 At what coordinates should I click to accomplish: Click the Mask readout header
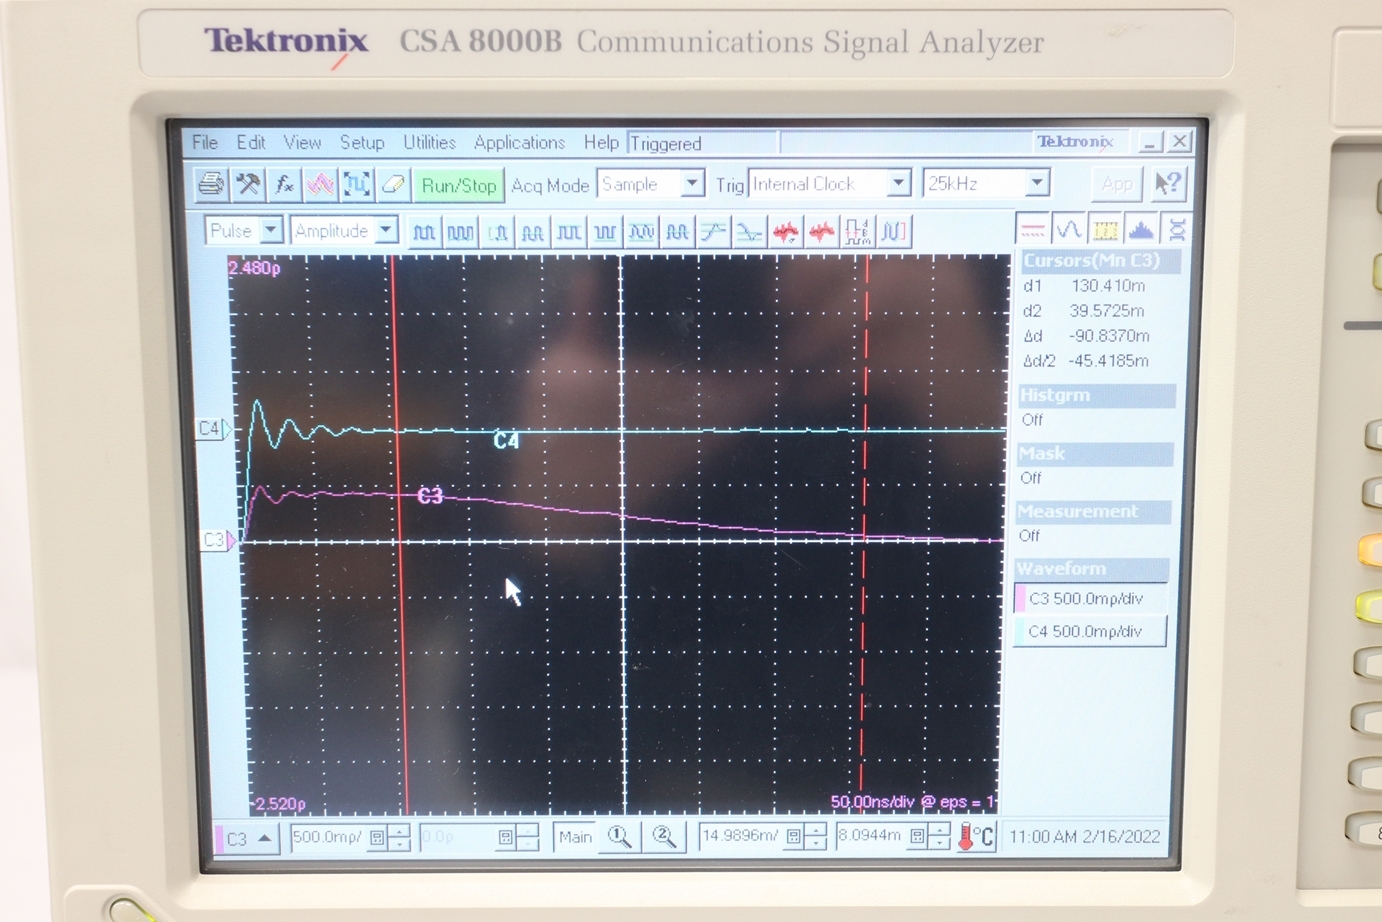pos(1095,453)
